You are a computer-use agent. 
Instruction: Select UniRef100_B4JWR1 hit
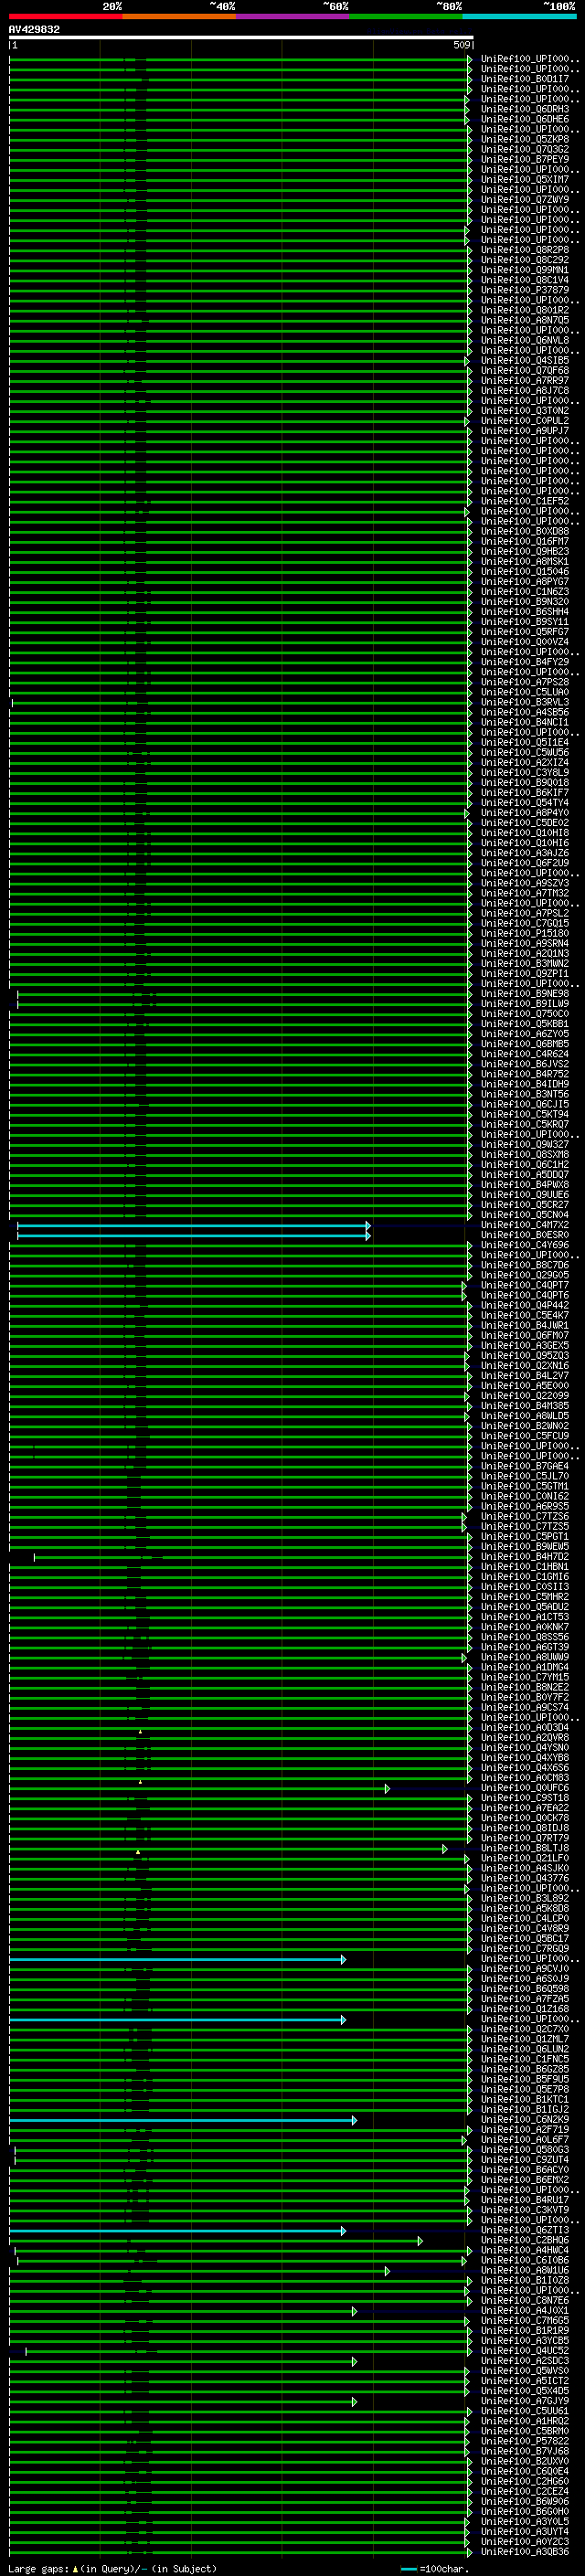pos(525,1327)
